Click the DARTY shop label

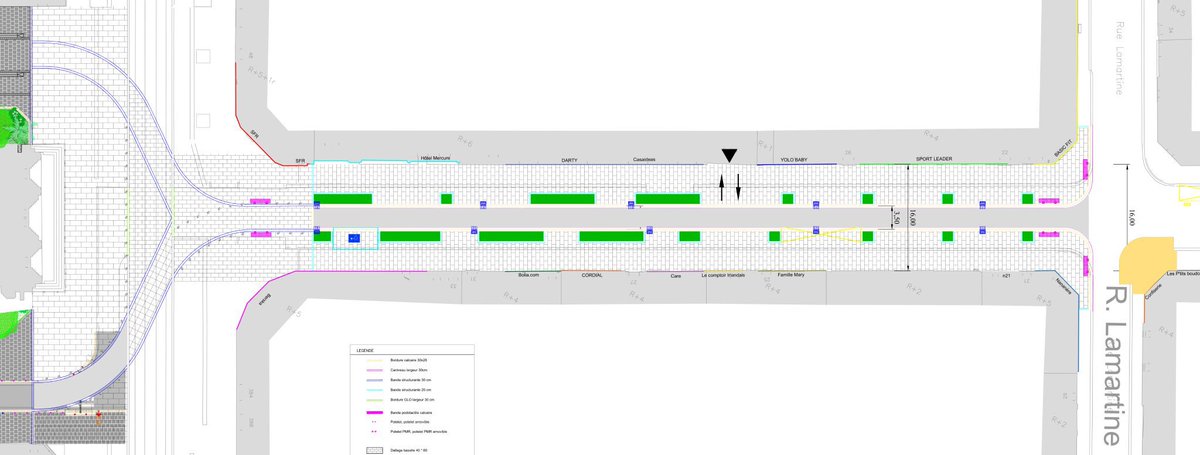point(569,159)
